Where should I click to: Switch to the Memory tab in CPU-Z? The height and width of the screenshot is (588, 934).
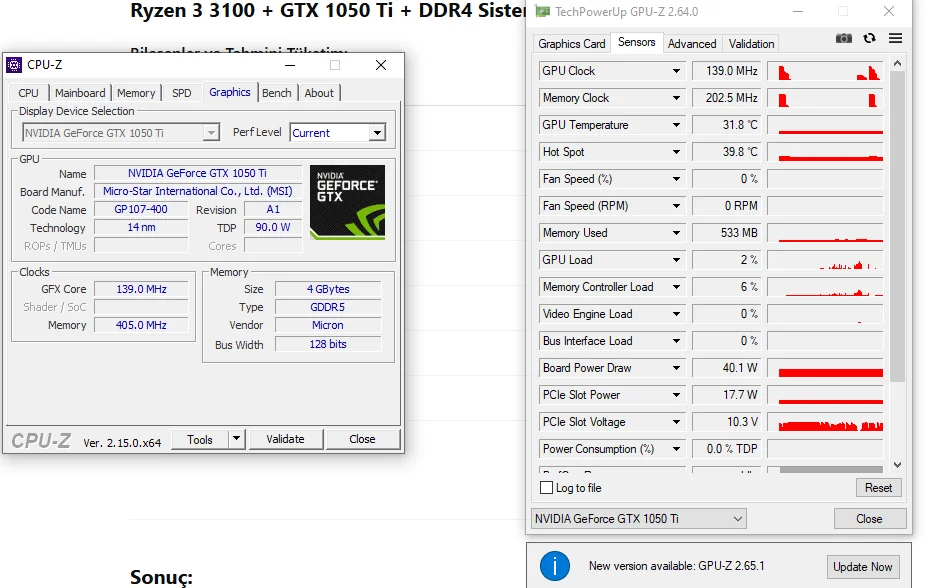click(136, 93)
